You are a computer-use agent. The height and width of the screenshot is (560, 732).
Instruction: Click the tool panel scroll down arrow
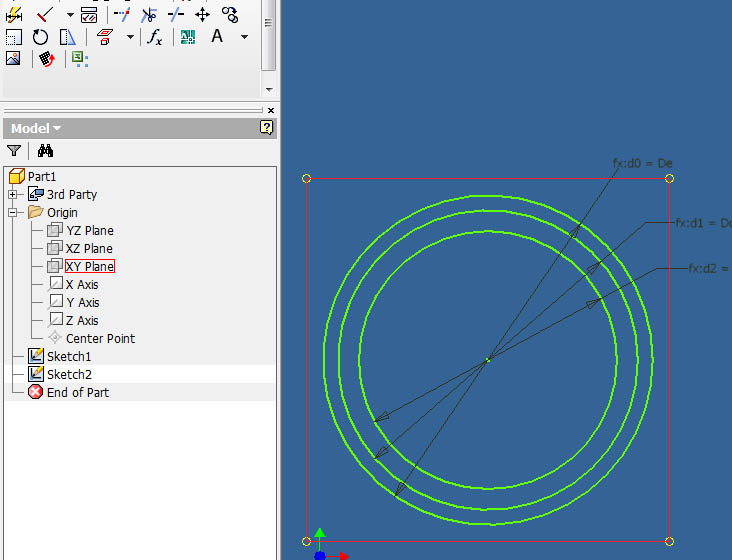point(268,89)
